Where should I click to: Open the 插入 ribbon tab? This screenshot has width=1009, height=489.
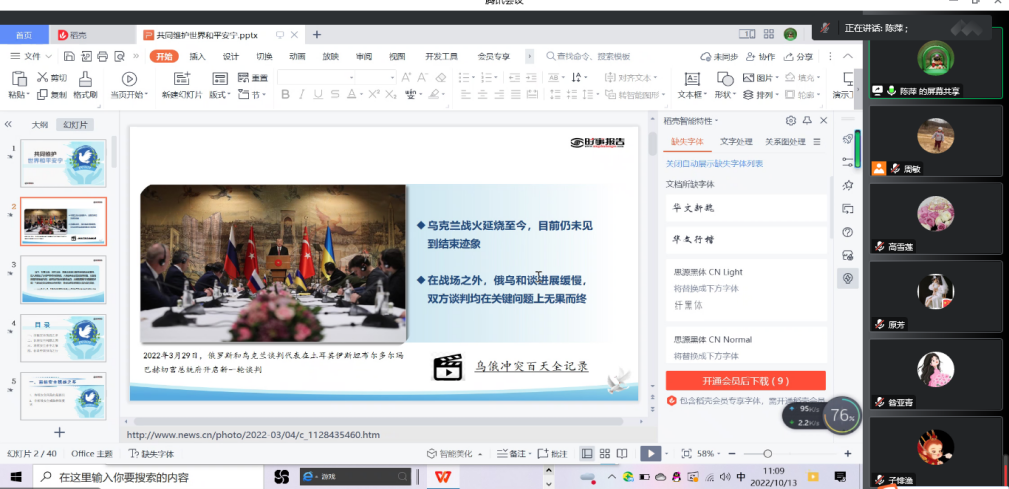pos(198,57)
